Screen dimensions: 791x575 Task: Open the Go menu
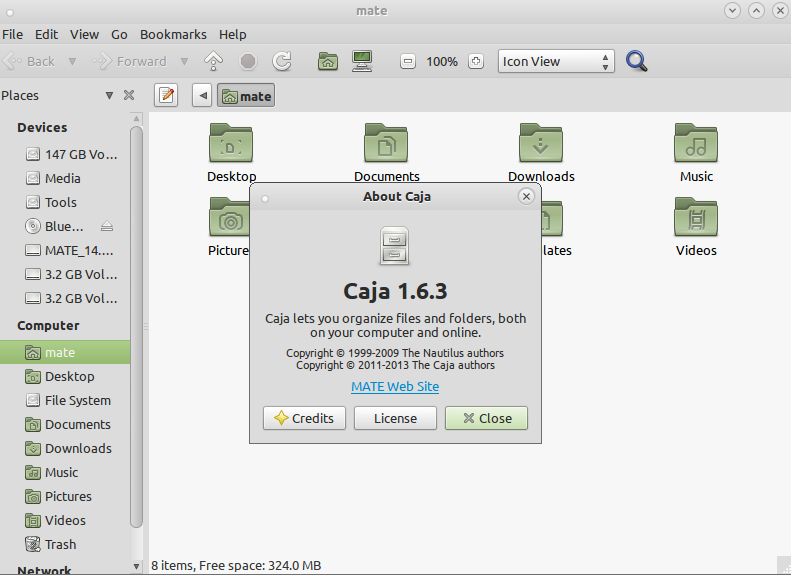coord(119,34)
